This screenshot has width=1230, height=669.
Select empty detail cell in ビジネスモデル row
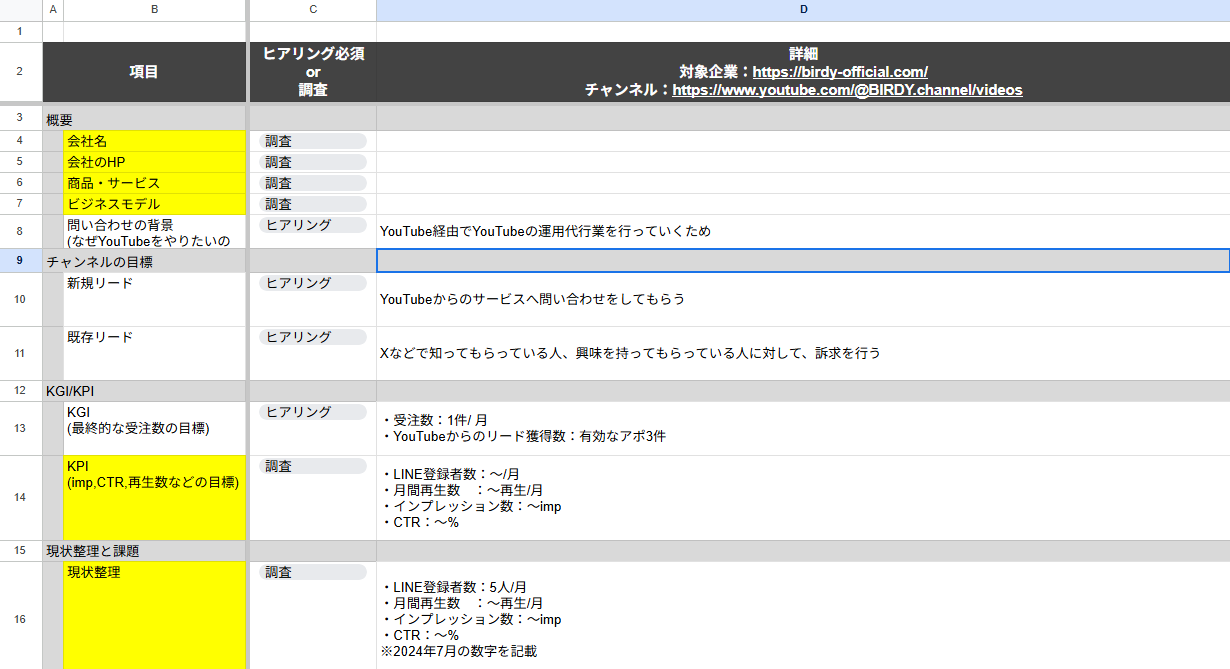803,204
